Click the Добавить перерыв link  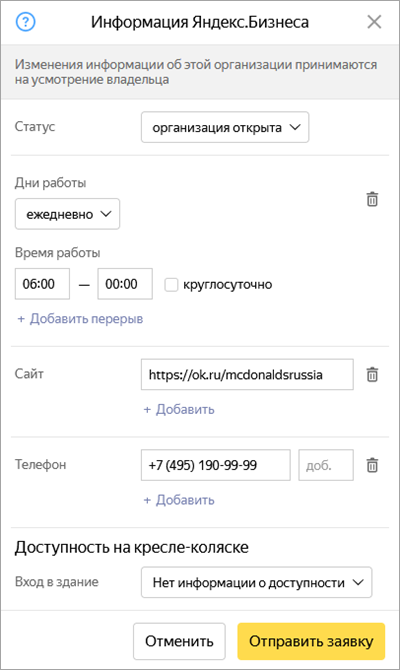80,319
